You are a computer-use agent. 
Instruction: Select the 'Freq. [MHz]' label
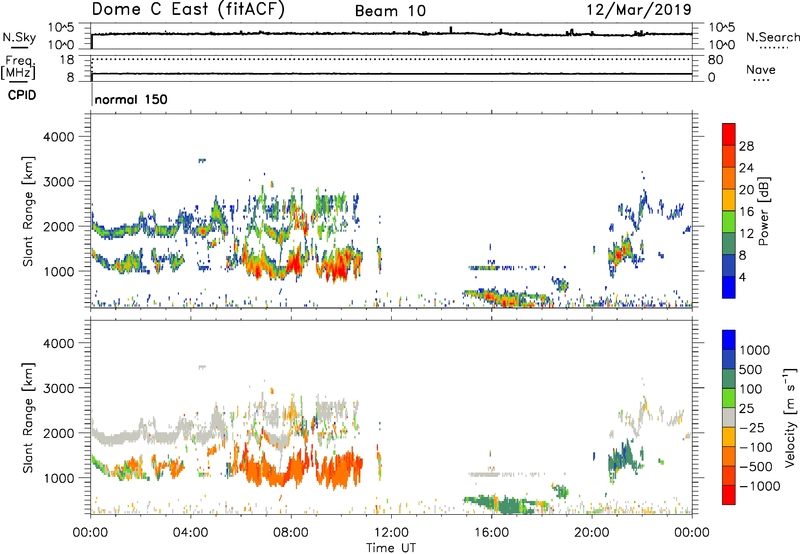(18, 67)
